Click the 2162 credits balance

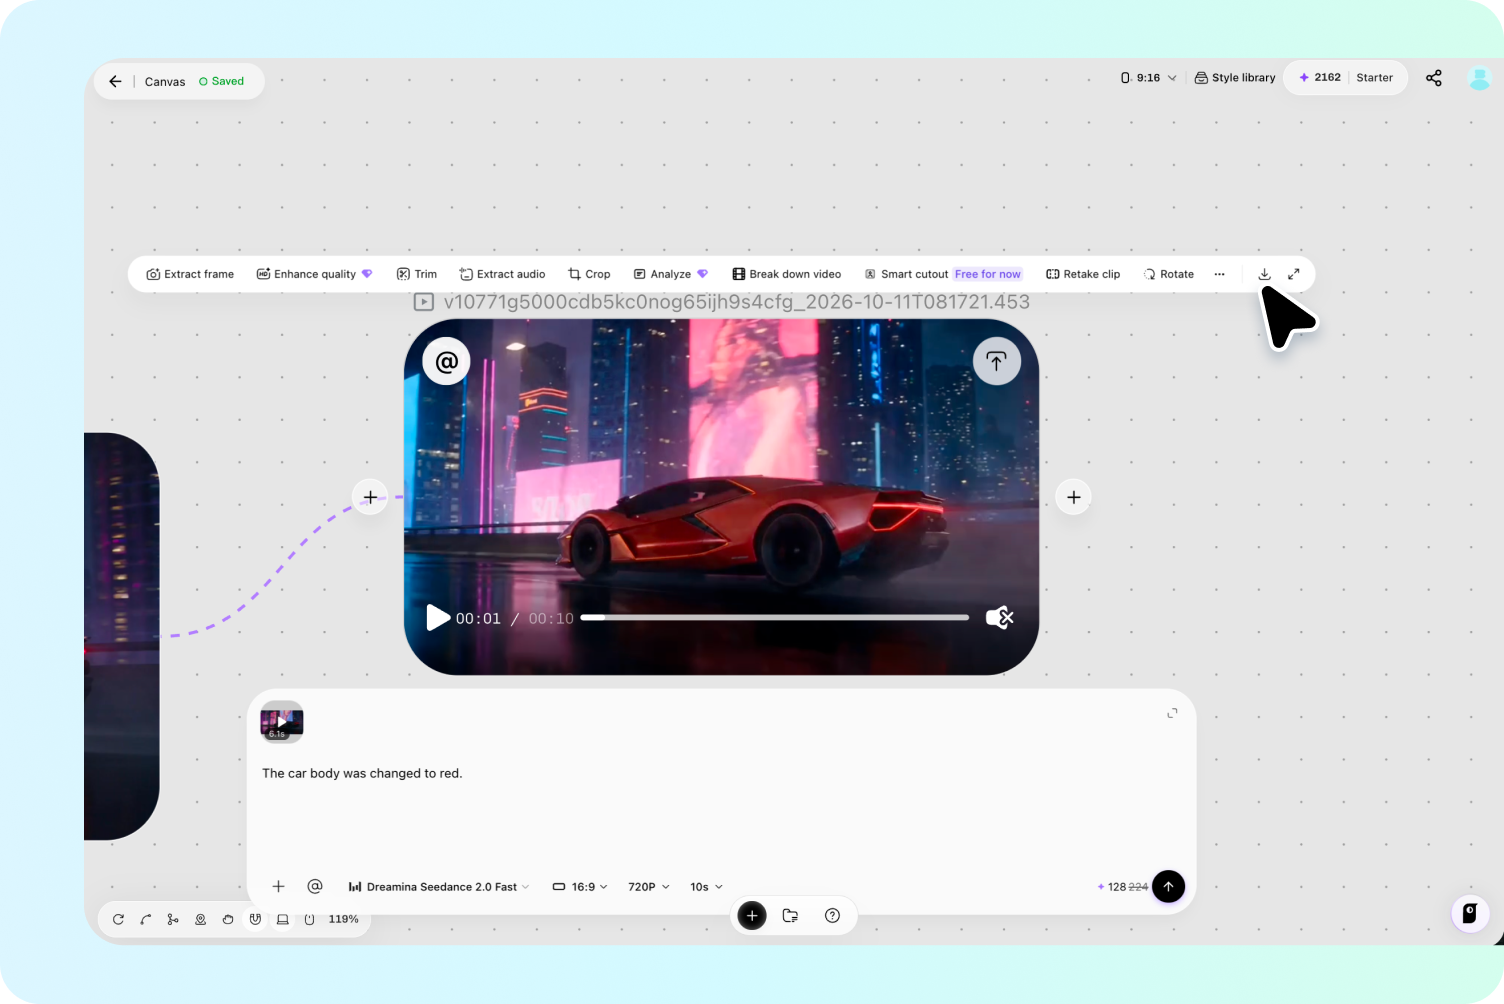[x=1319, y=78]
